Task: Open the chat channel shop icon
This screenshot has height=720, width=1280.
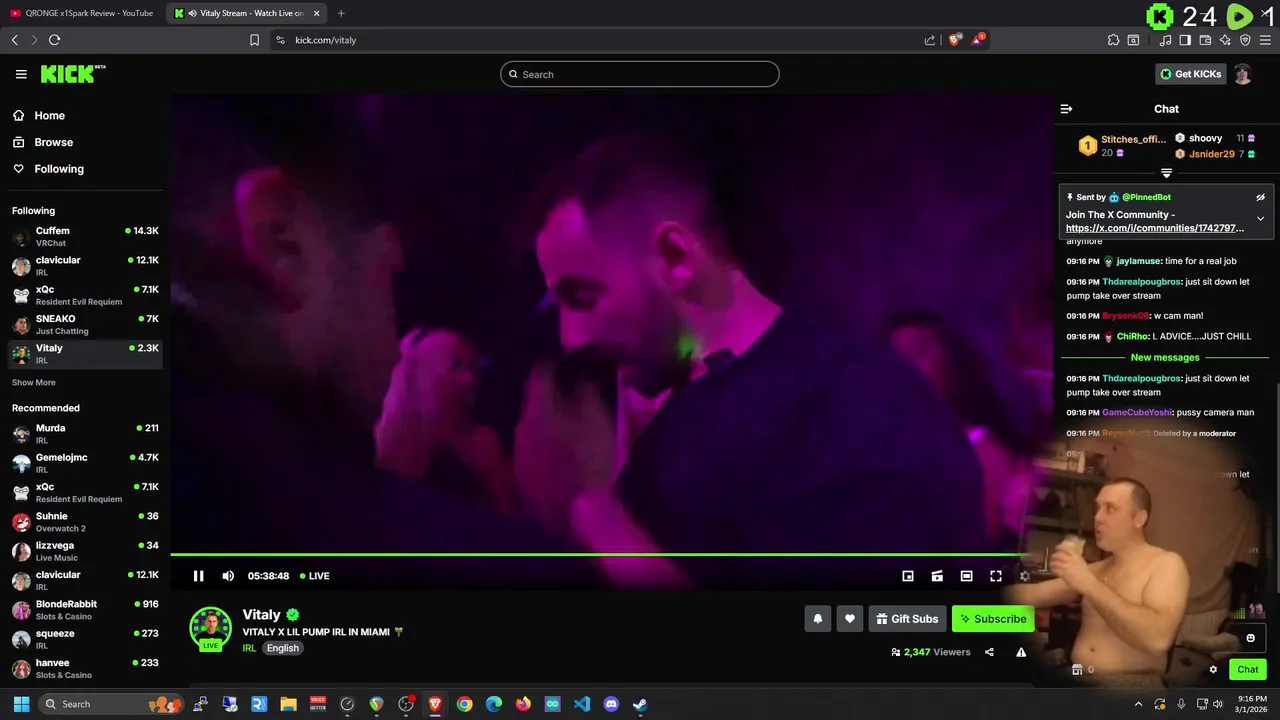Action: [x=1077, y=670]
